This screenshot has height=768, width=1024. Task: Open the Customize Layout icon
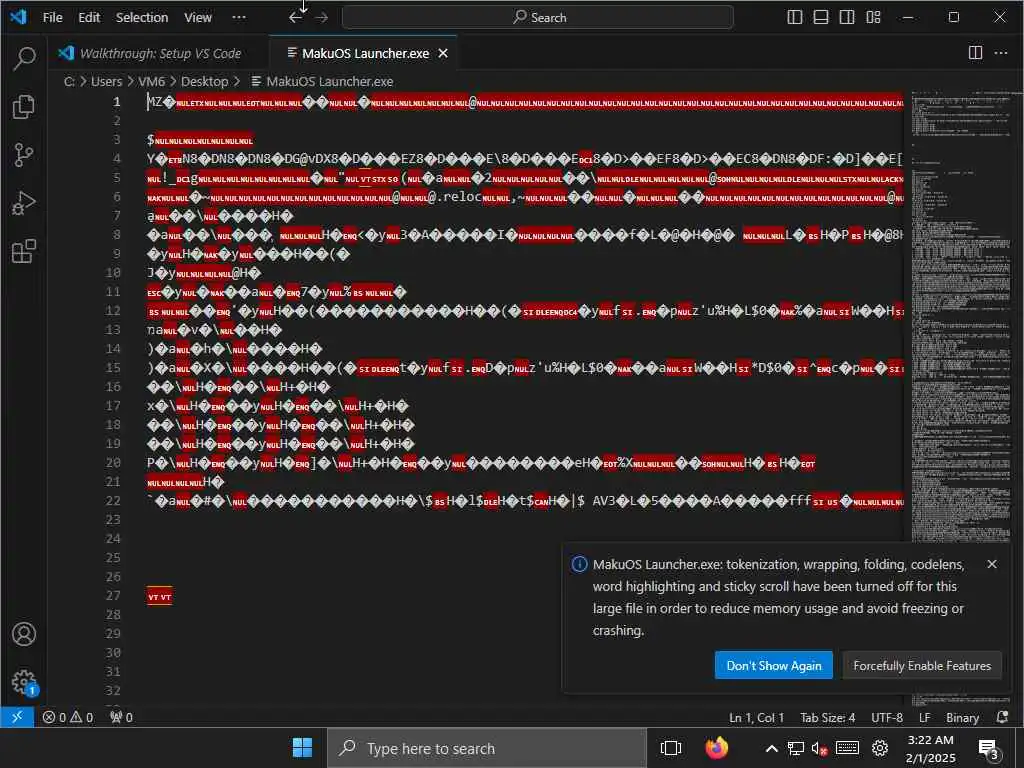[873, 17]
